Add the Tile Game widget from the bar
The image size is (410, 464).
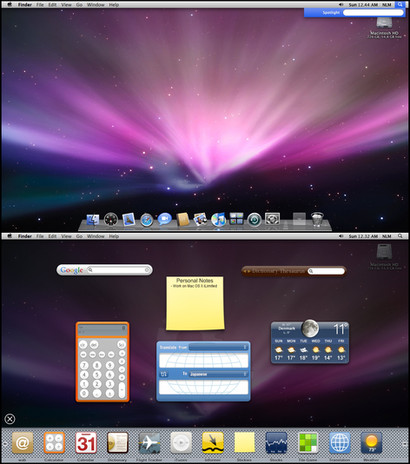[x=308, y=443]
